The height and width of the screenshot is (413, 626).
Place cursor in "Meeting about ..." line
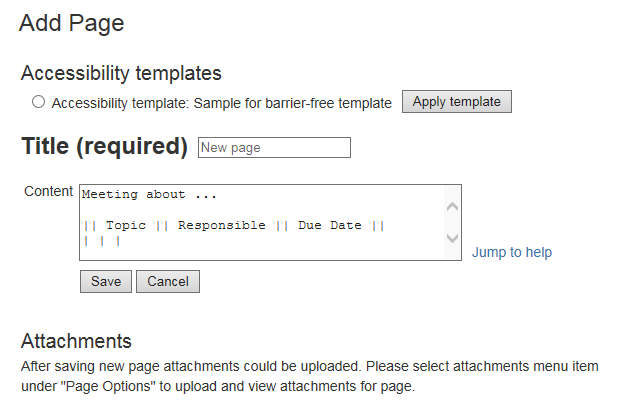pyautogui.click(x=150, y=195)
